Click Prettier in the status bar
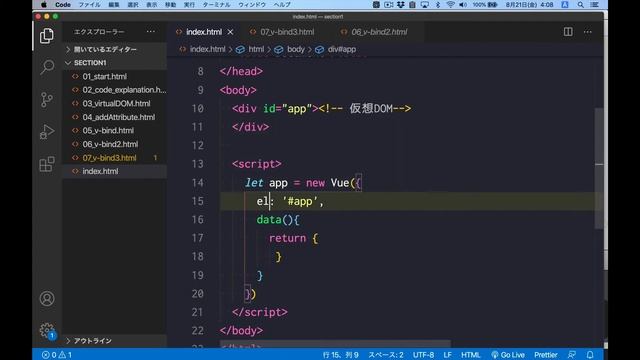Image resolution: width=640 pixels, height=360 pixels. [546, 355]
